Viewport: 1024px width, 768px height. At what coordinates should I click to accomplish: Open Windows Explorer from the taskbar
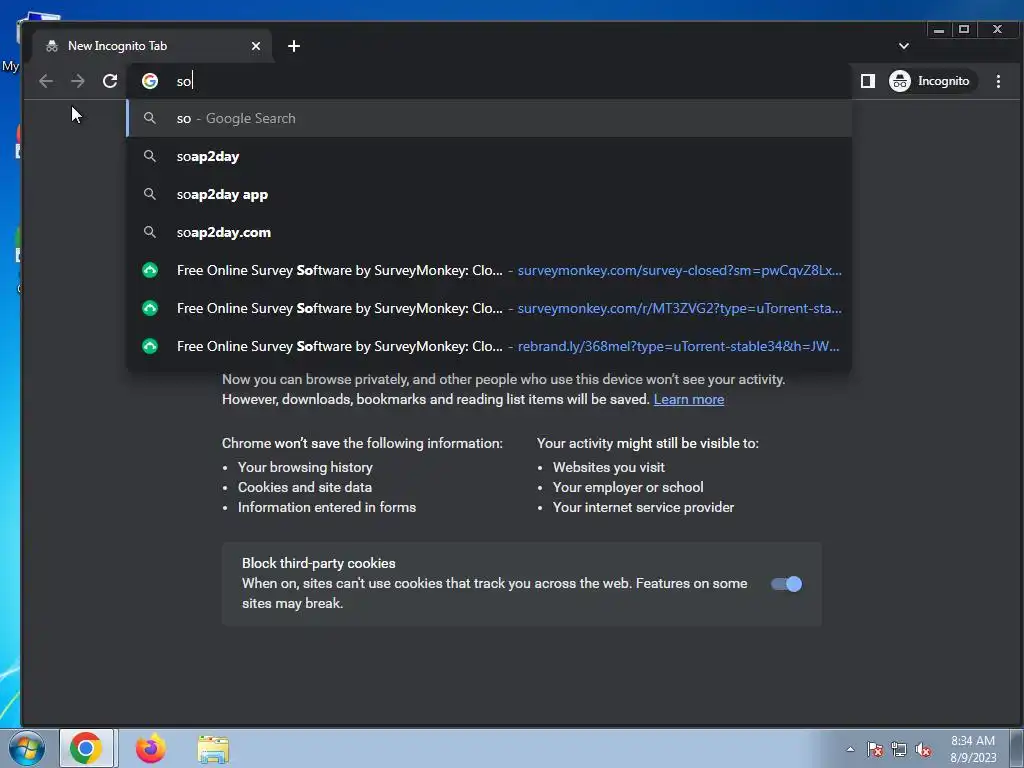[x=214, y=748]
